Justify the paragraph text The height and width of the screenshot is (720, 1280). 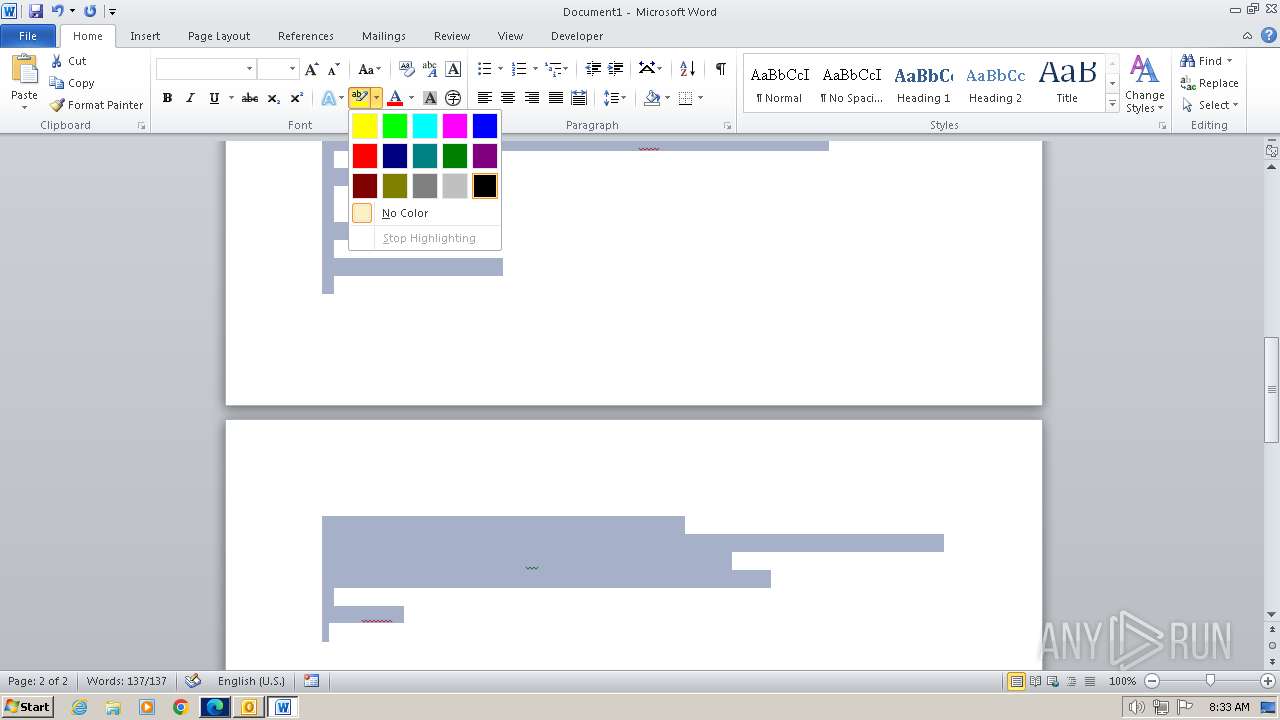coord(555,98)
